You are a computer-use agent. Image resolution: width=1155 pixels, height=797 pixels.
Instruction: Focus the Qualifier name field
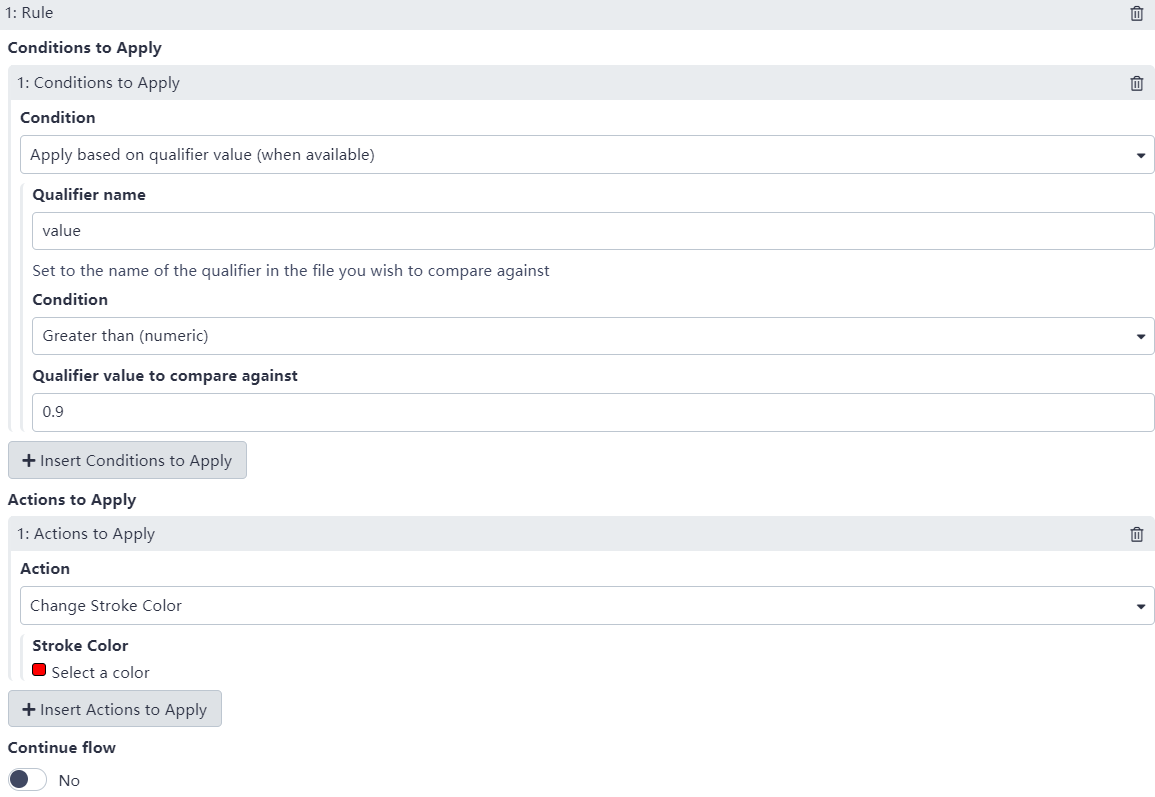593,231
